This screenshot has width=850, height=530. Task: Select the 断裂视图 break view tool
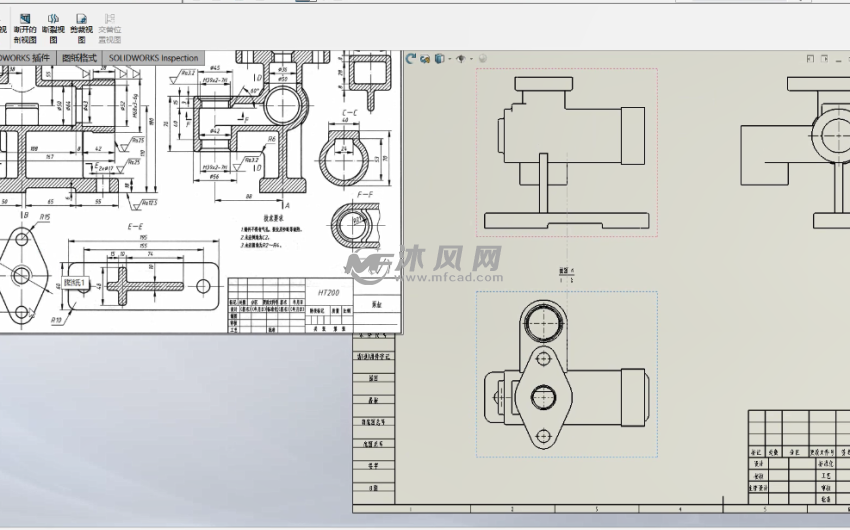click(x=53, y=28)
